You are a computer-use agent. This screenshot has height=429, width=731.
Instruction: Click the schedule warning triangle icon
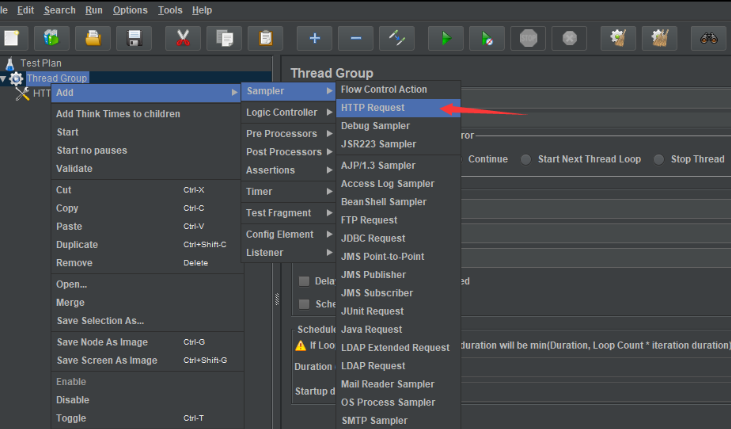tap(301, 346)
